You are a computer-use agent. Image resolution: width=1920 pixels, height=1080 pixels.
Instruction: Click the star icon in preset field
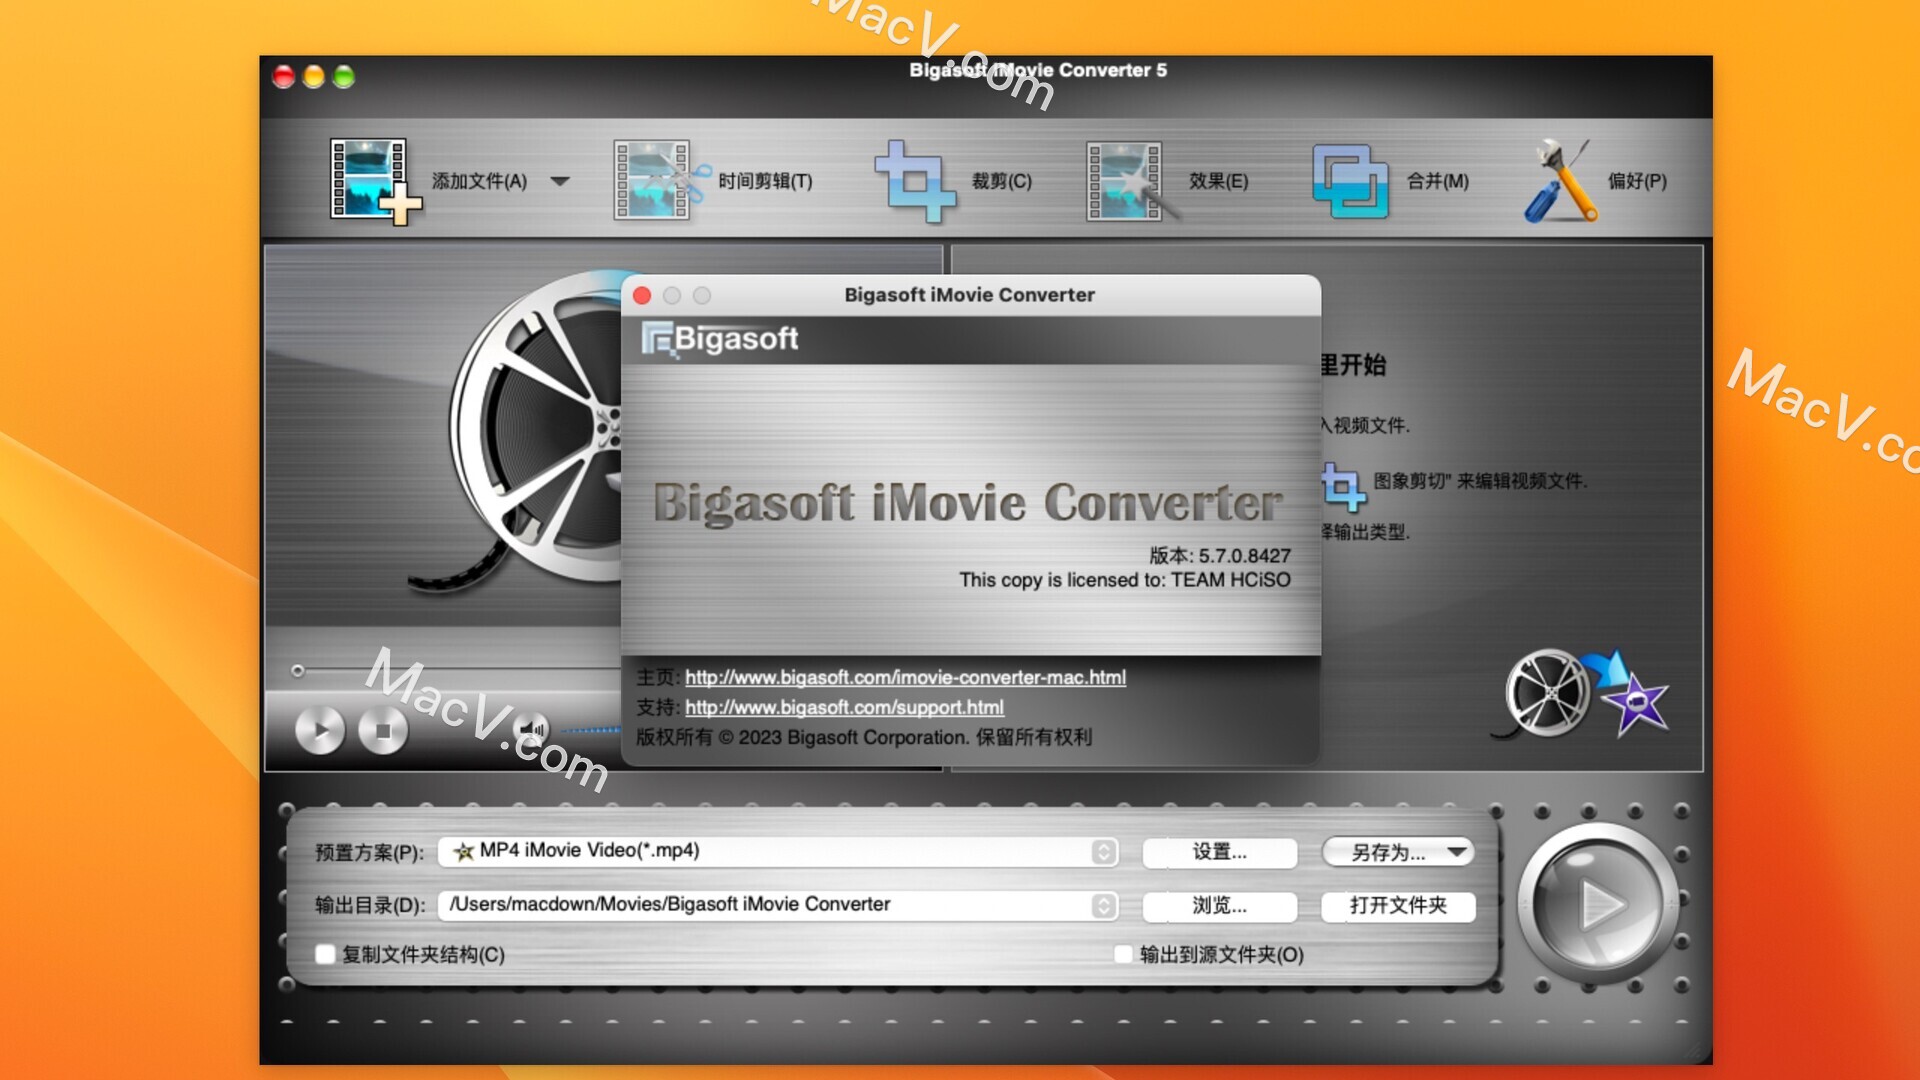[463, 851]
